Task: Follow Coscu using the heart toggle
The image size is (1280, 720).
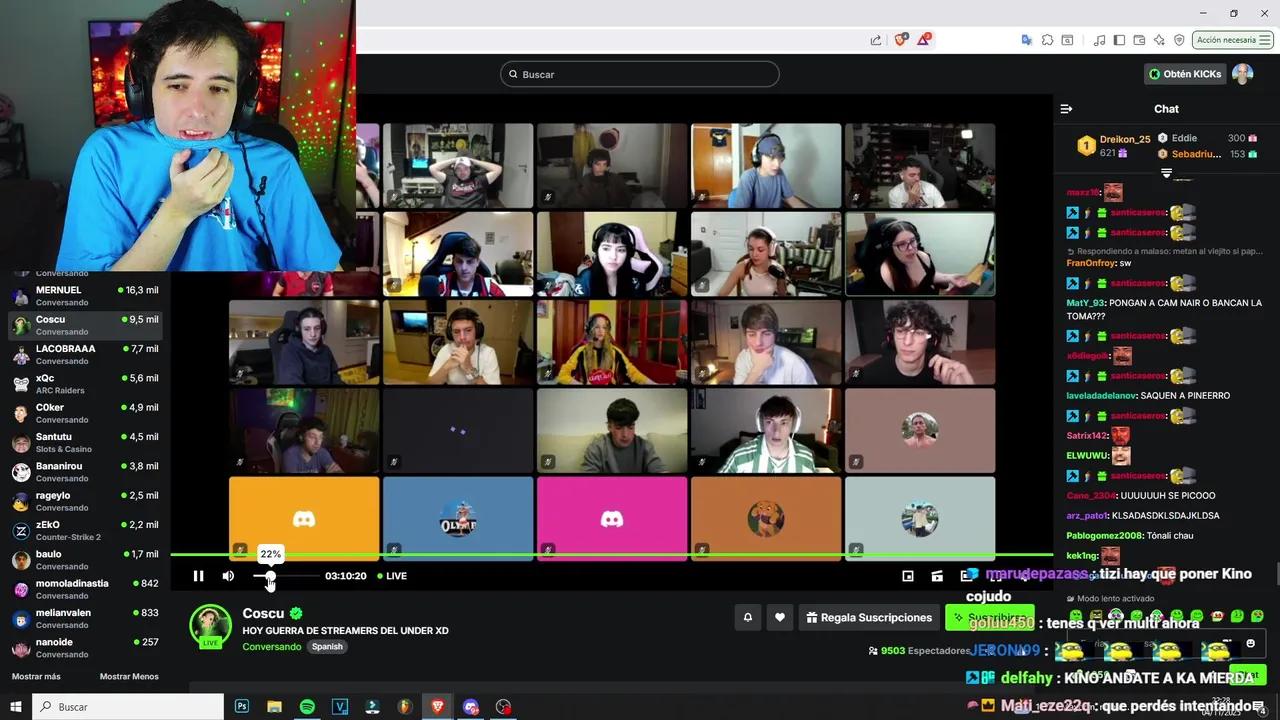Action: coord(779,617)
